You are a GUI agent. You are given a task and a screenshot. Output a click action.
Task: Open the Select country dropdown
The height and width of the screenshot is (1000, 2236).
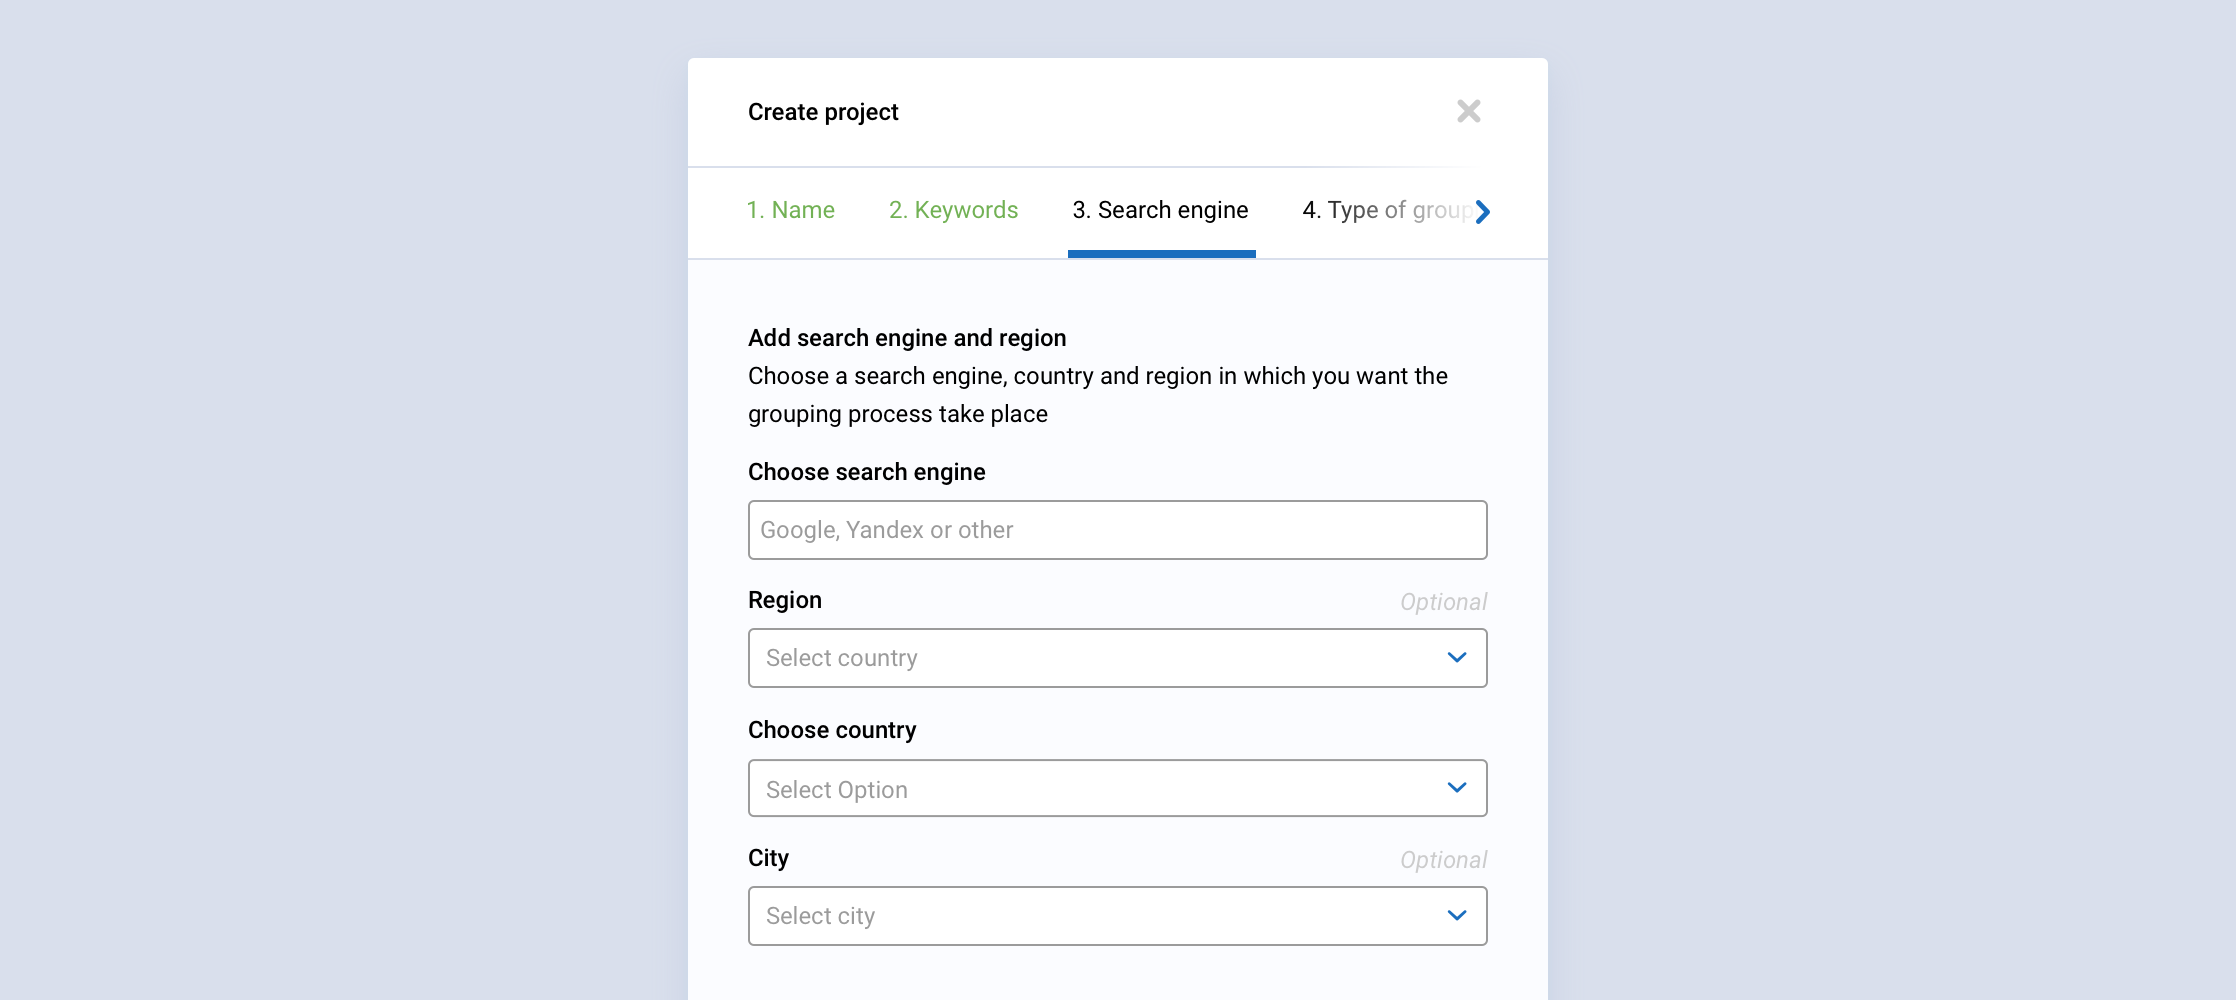(1117, 658)
